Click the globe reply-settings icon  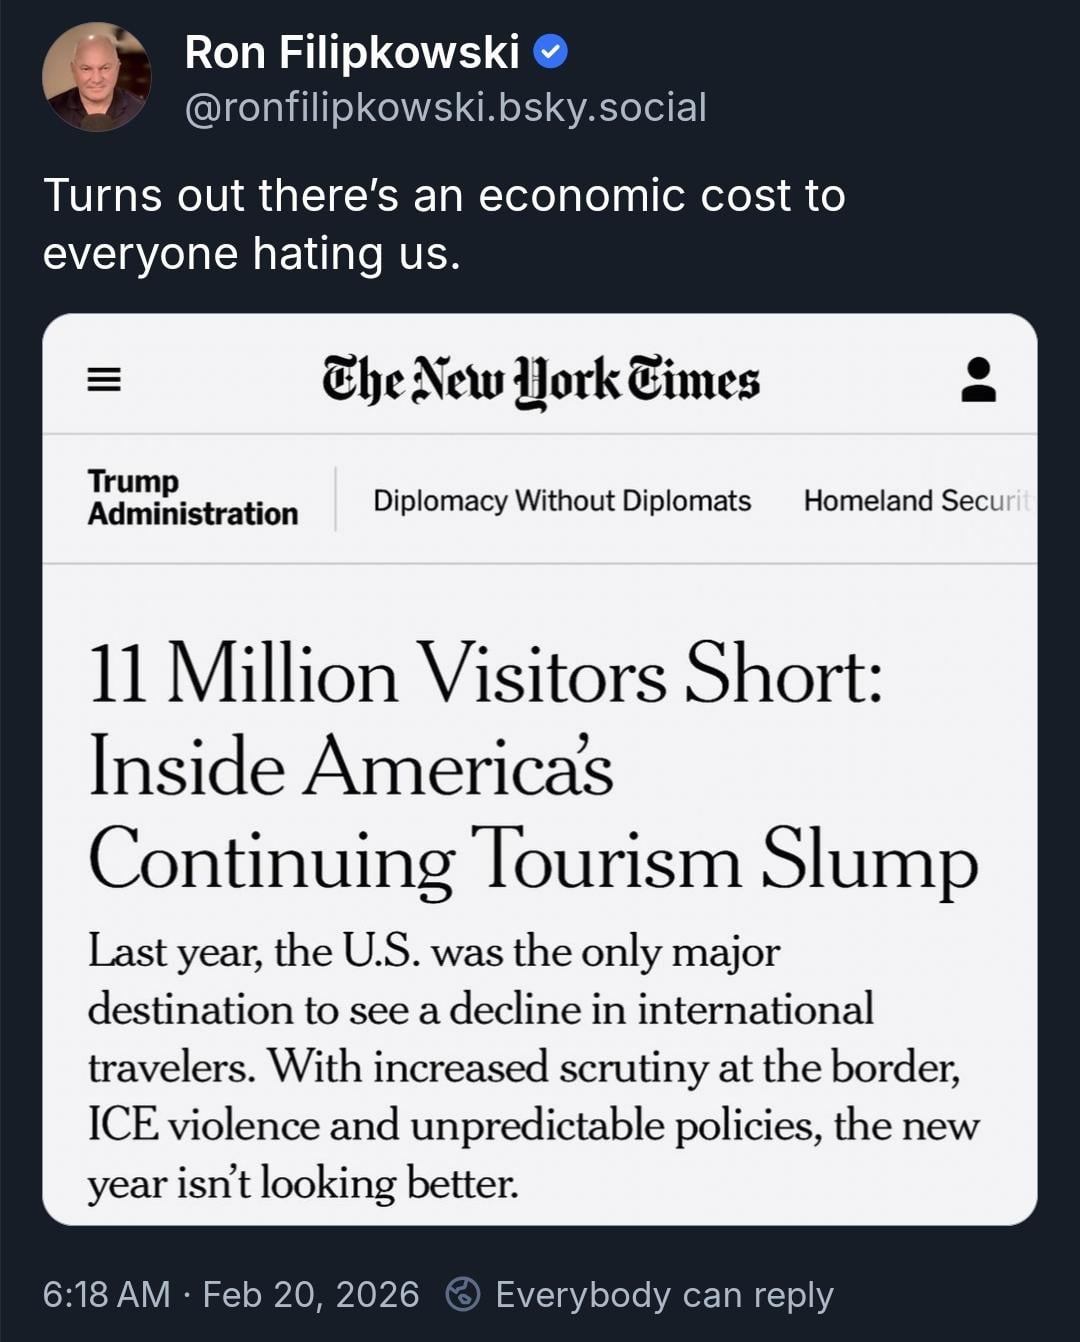point(463,1294)
